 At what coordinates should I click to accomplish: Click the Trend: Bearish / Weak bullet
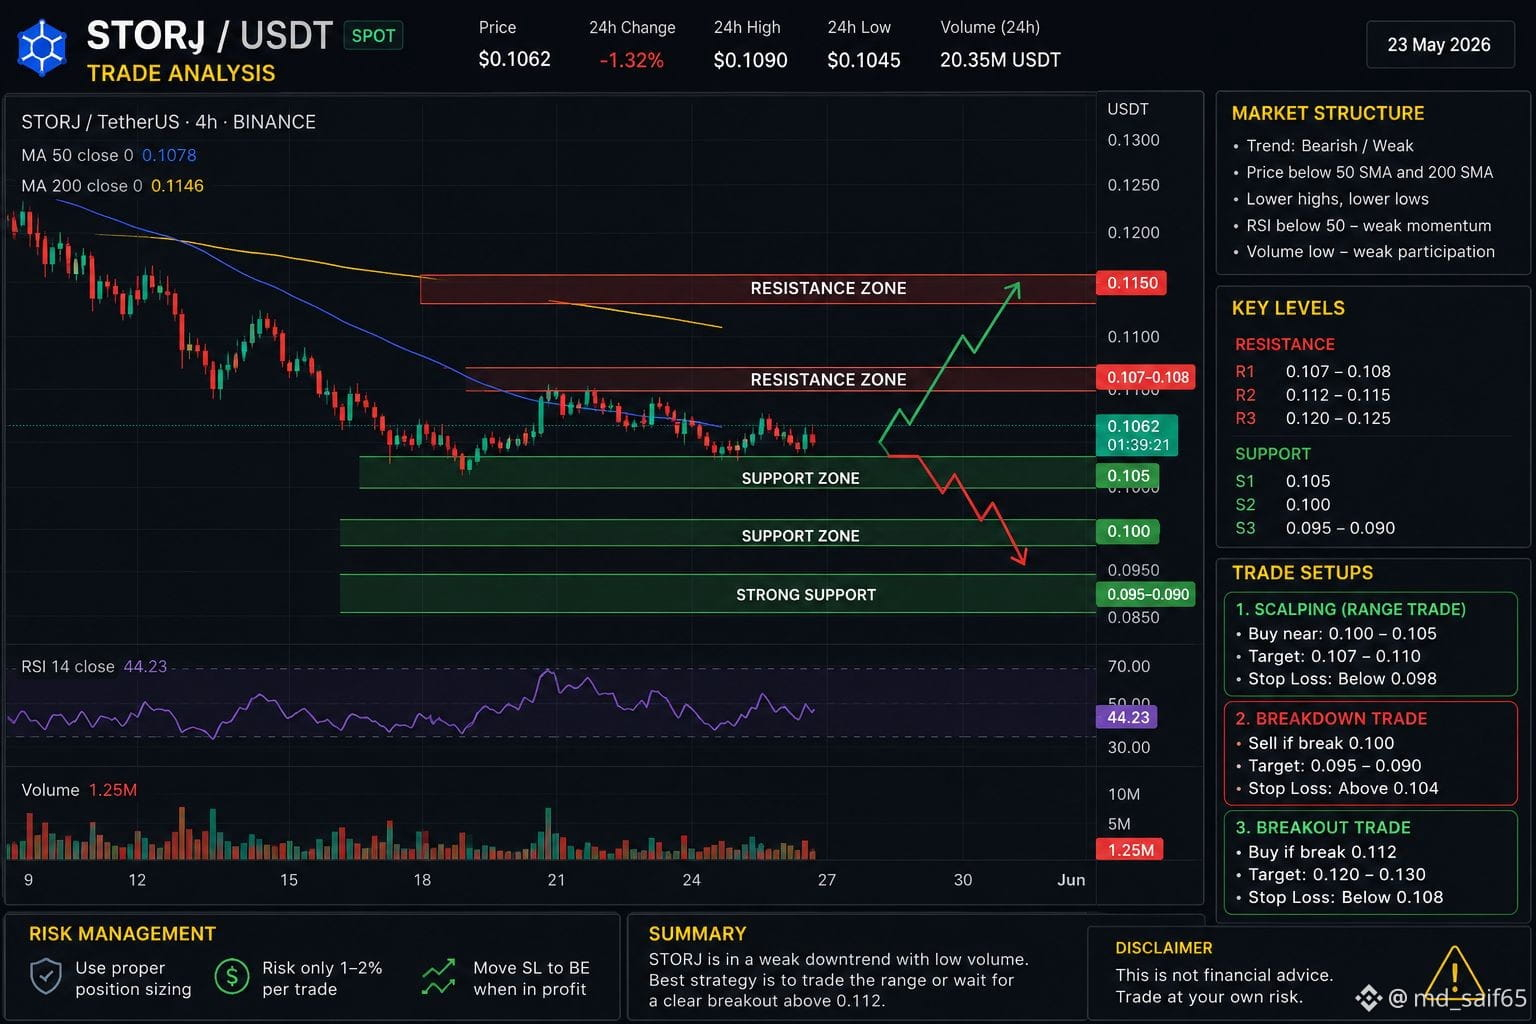(1323, 146)
